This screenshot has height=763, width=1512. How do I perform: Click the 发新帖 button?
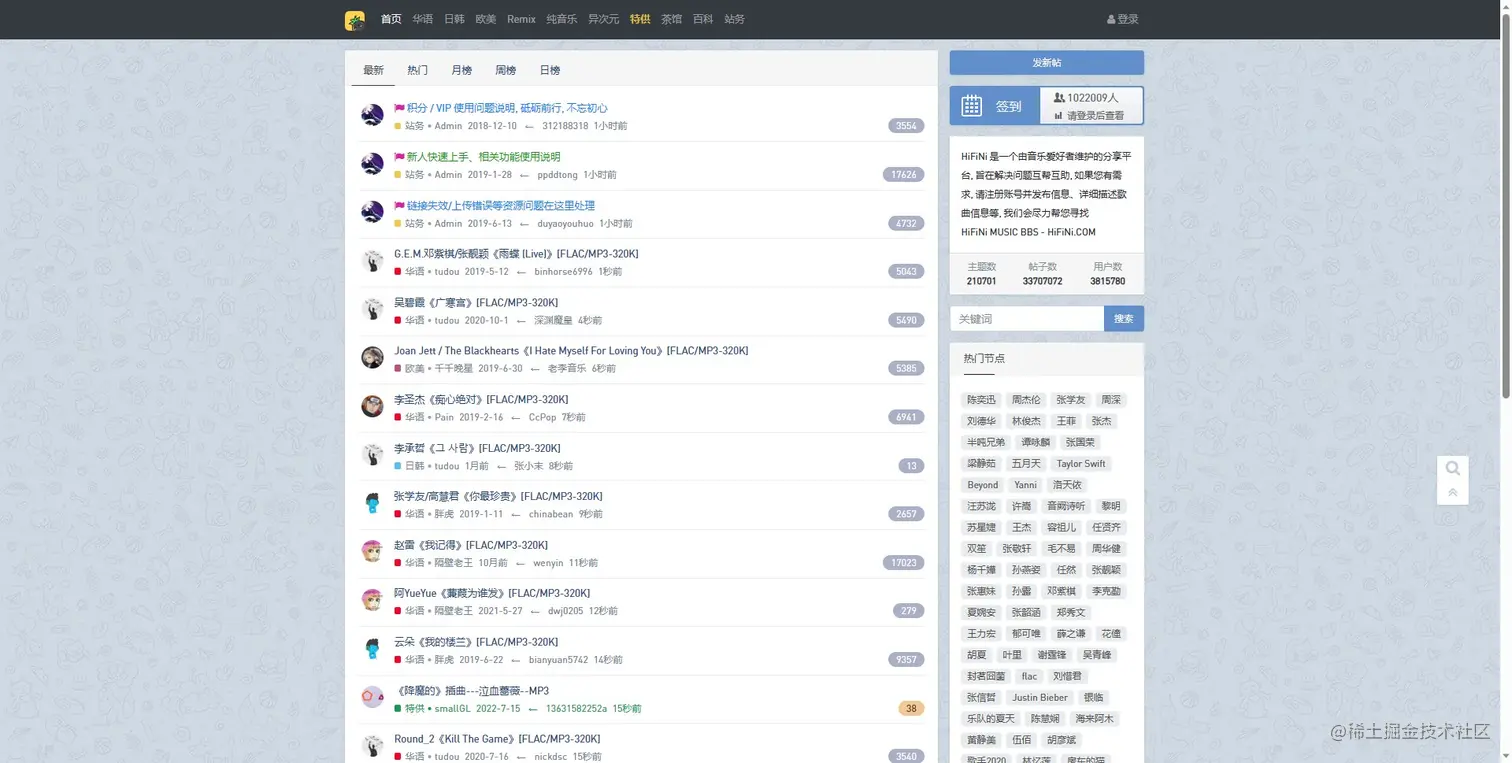click(1046, 63)
